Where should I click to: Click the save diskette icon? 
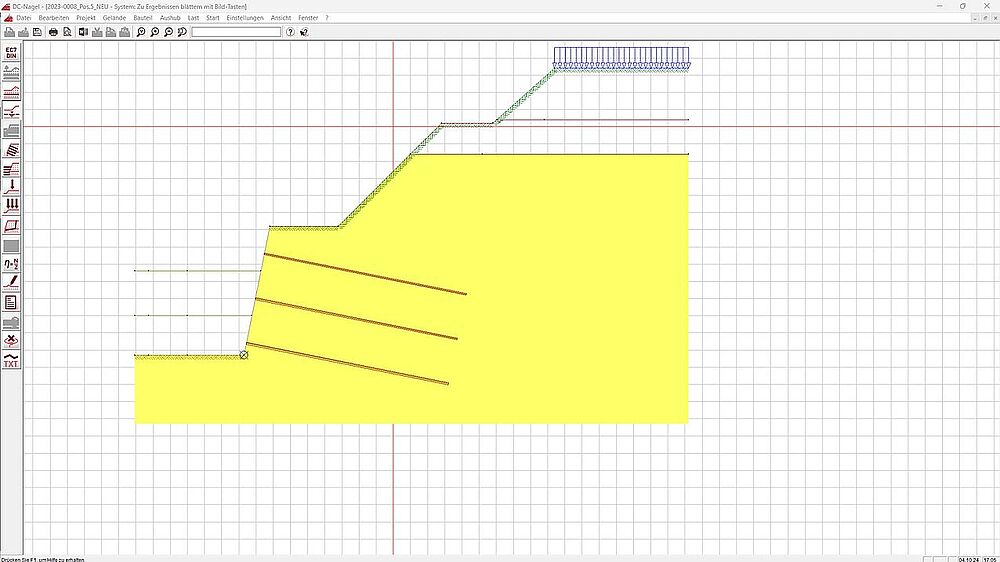point(36,32)
